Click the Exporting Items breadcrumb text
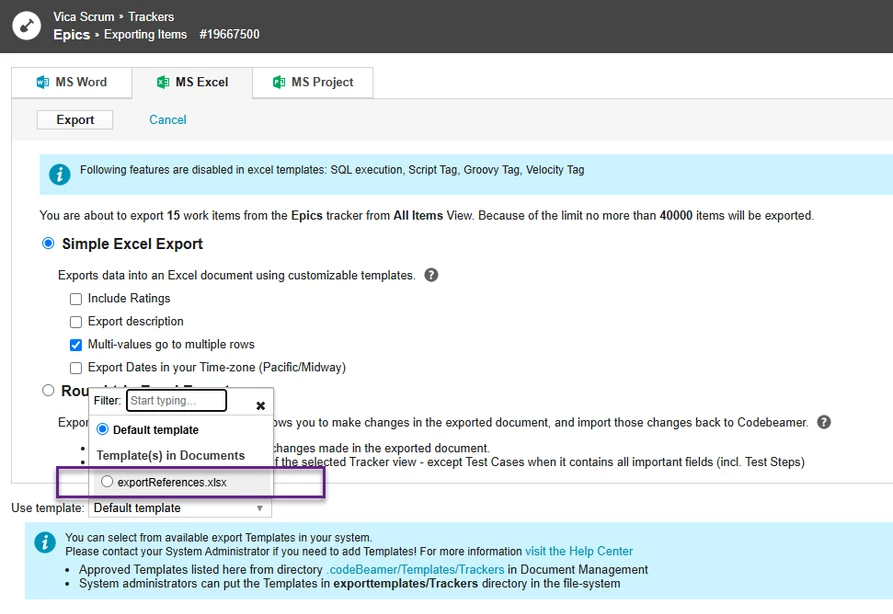893x614 pixels. tap(145, 34)
